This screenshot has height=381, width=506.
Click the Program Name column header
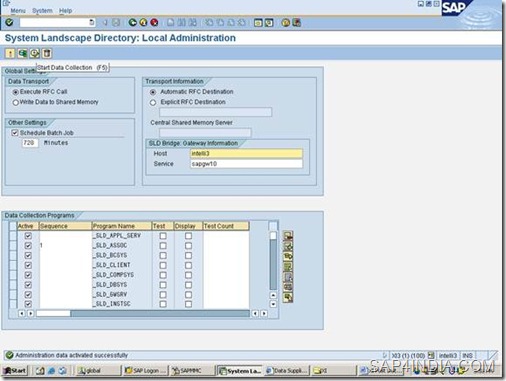[122, 226]
